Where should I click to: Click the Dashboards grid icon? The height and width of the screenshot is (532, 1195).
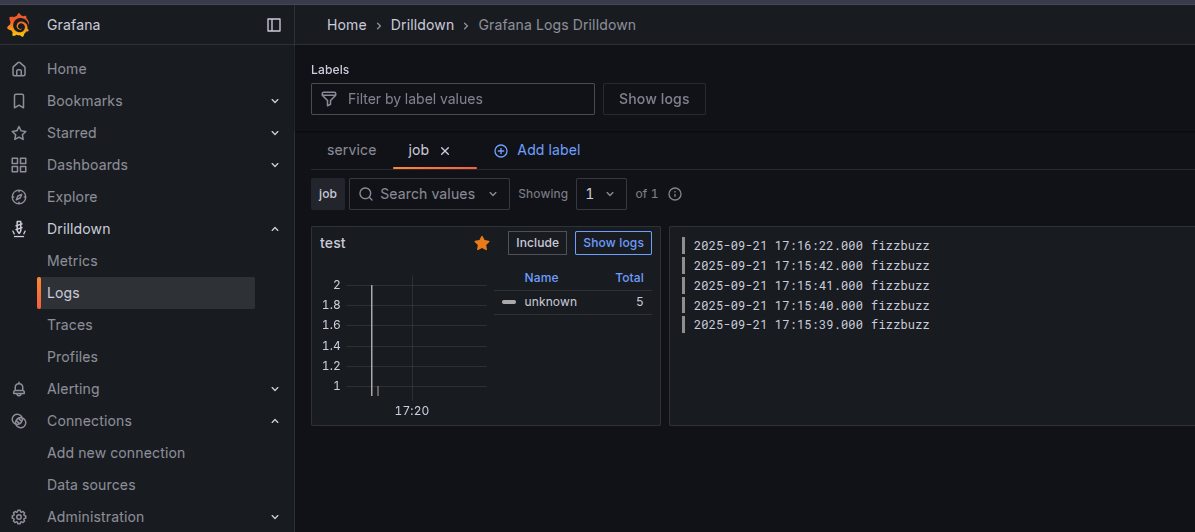(x=19, y=165)
